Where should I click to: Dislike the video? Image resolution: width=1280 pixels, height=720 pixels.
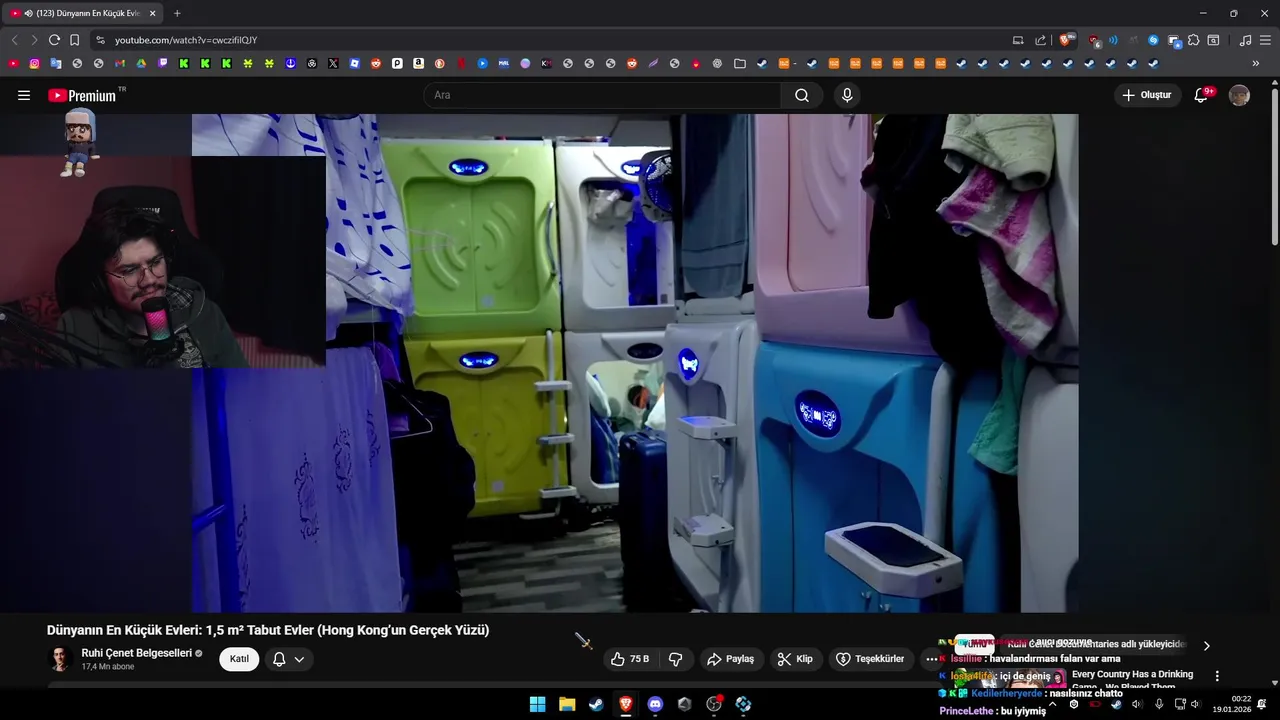[675, 659]
